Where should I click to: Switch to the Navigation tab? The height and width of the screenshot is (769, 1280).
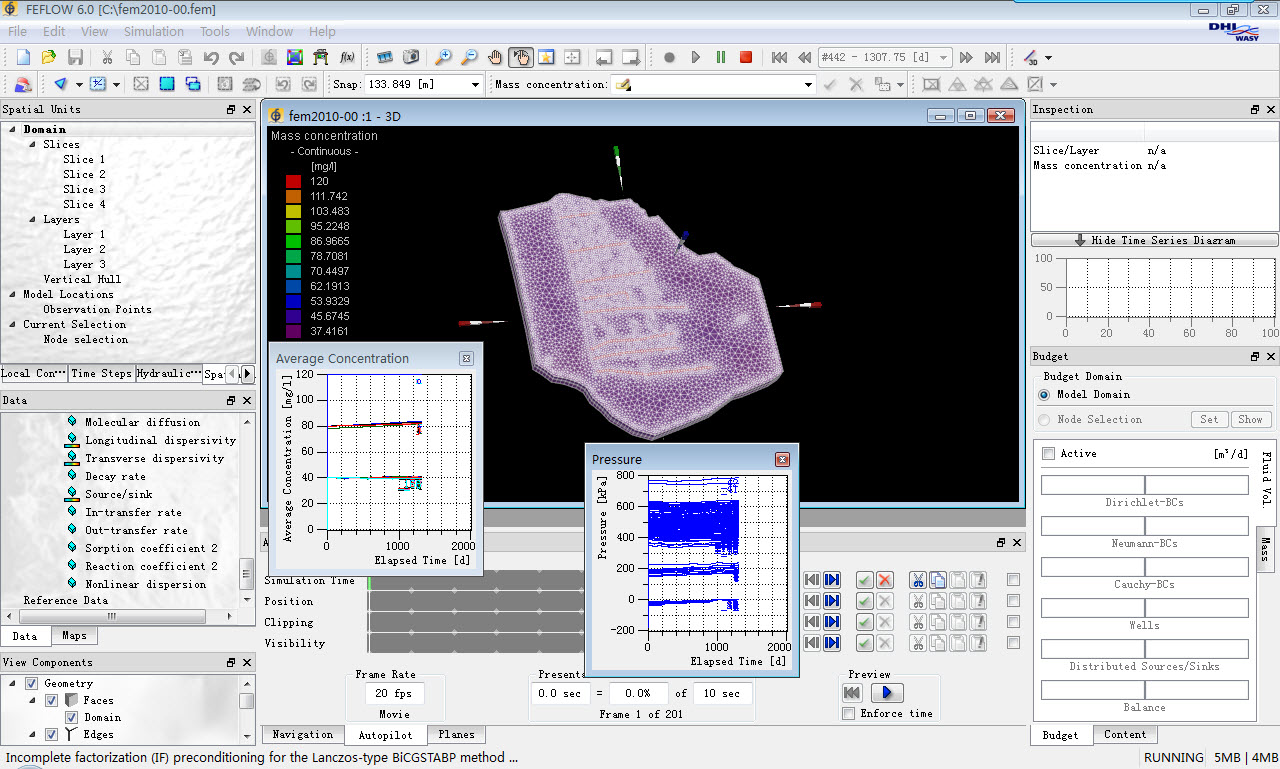tap(303, 734)
